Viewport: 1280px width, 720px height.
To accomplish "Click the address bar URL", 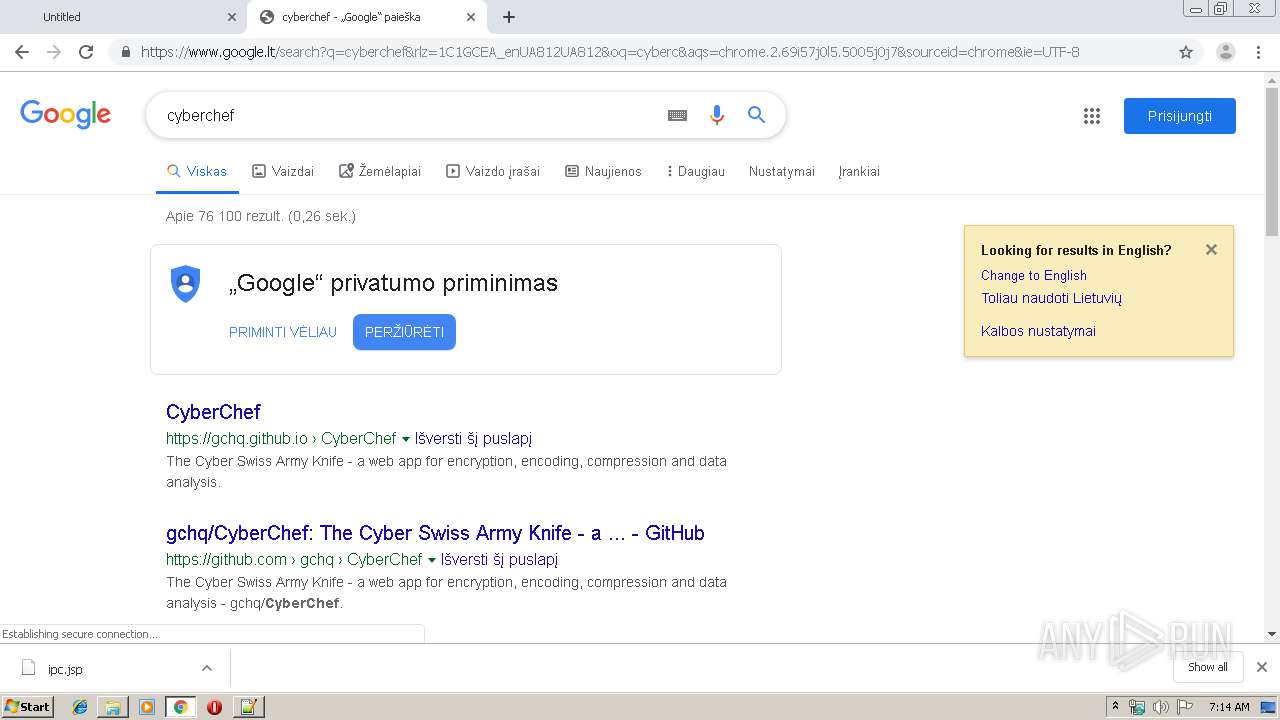I will 610,52.
